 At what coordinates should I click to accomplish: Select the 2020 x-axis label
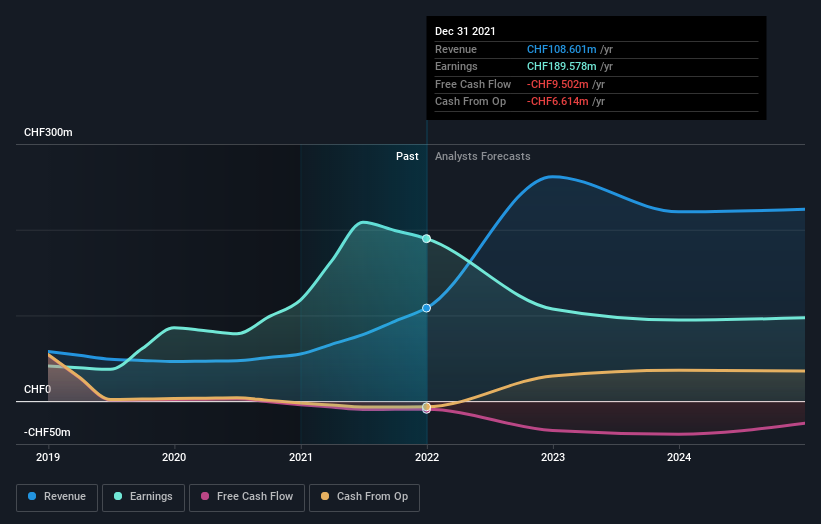click(x=174, y=458)
